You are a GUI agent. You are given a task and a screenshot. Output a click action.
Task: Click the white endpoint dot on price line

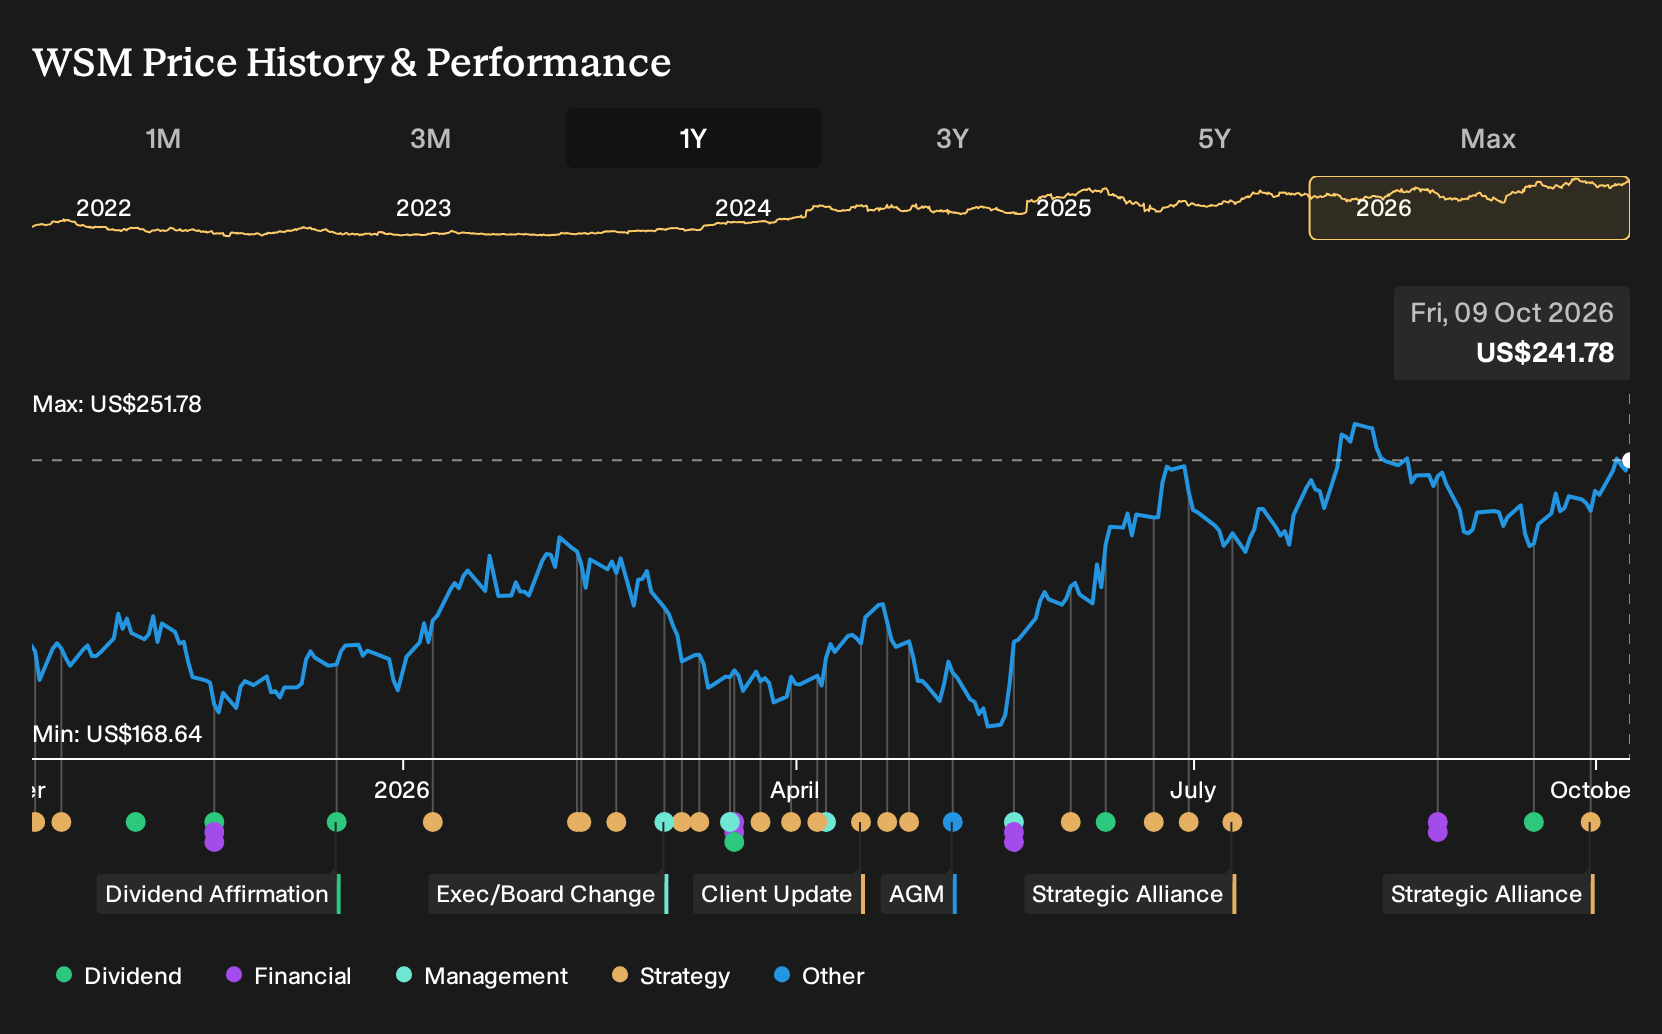(x=1627, y=461)
